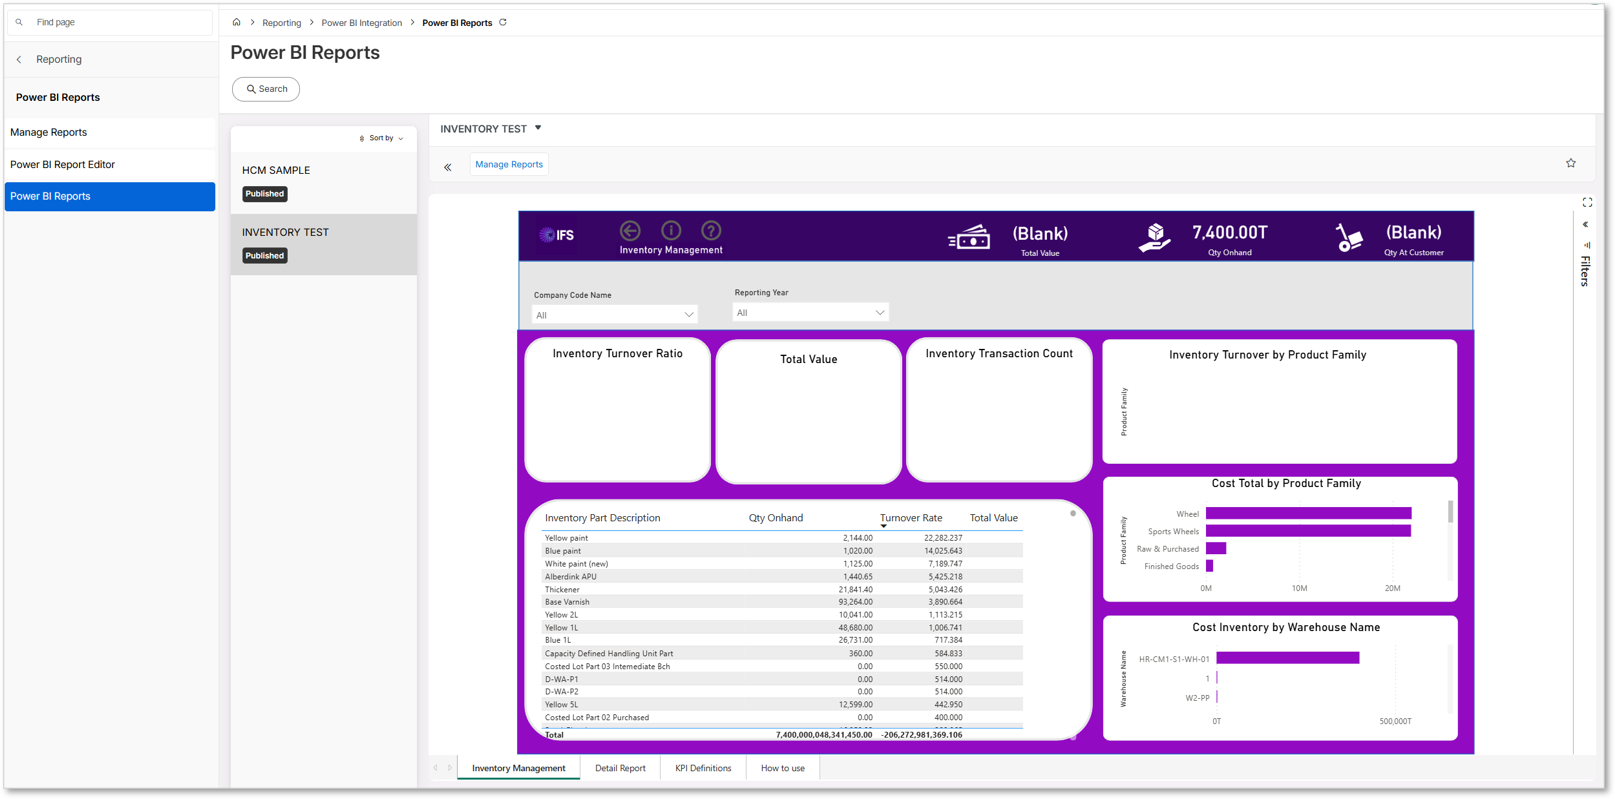Open the Company Code Name dropdown
This screenshot has width=1615, height=799.
click(x=614, y=315)
